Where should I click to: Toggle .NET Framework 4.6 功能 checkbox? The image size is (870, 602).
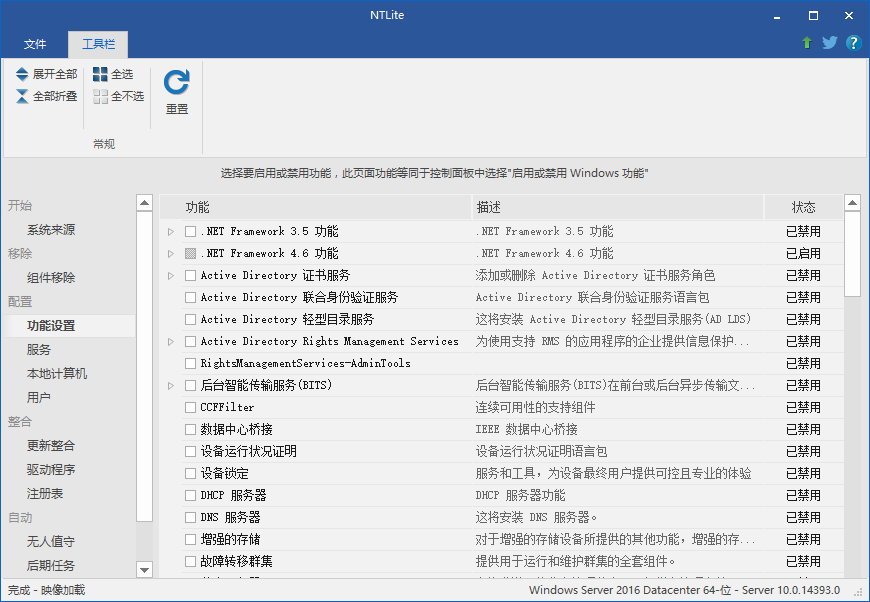click(190, 254)
